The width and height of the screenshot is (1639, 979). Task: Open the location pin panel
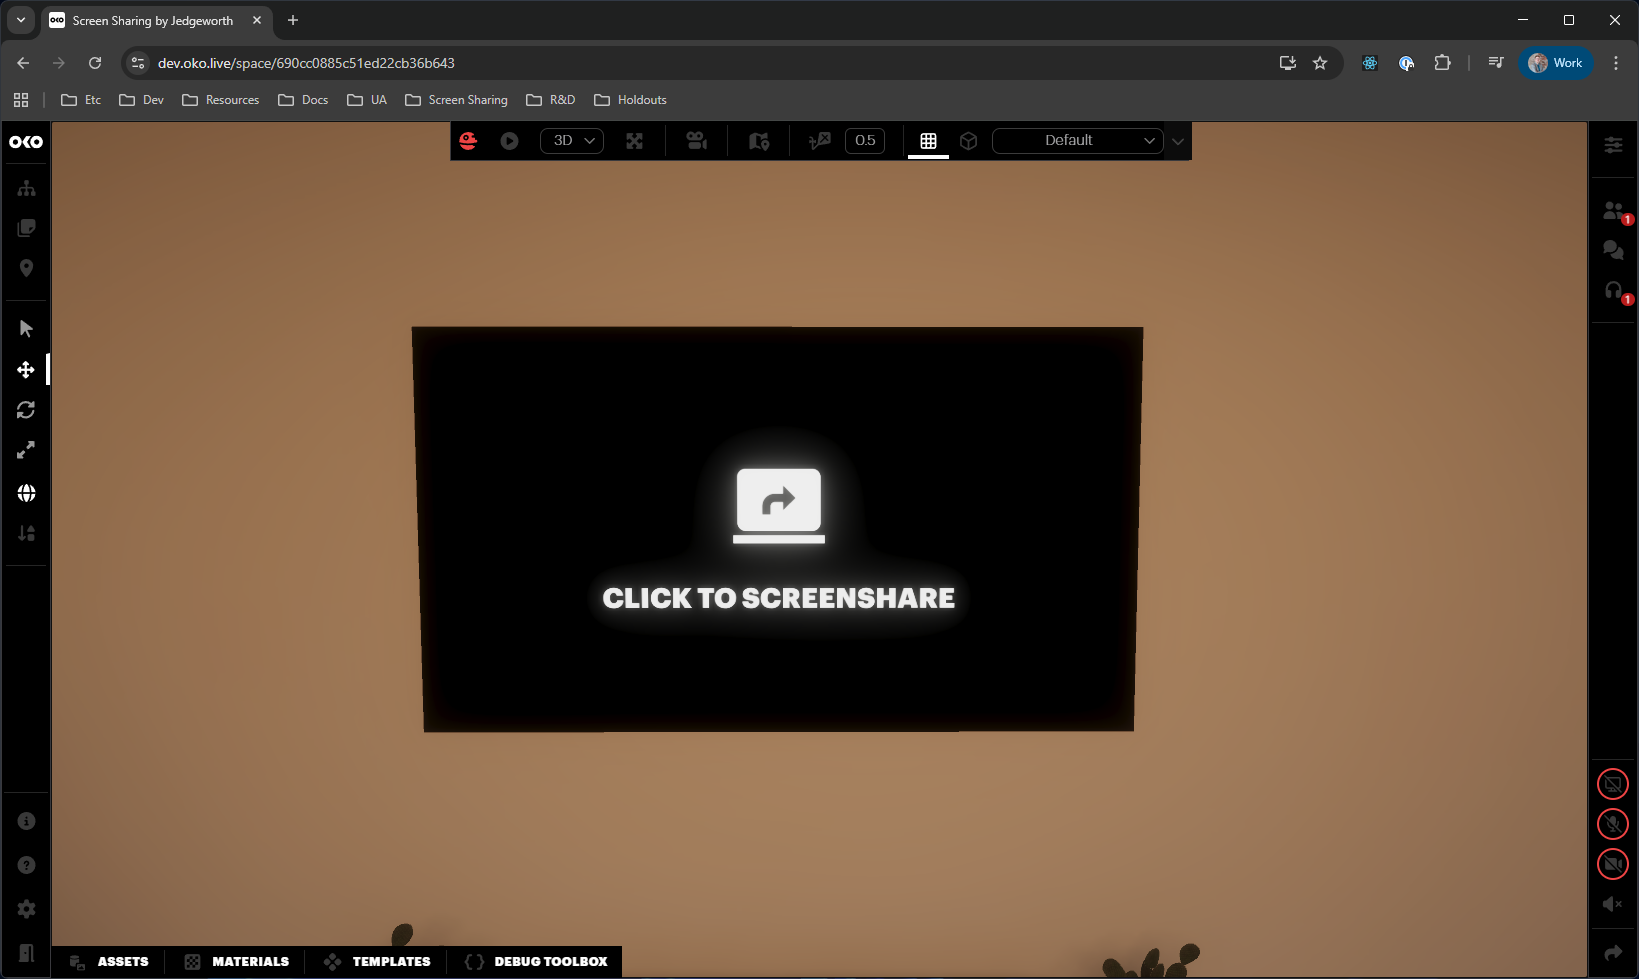coord(26,268)
